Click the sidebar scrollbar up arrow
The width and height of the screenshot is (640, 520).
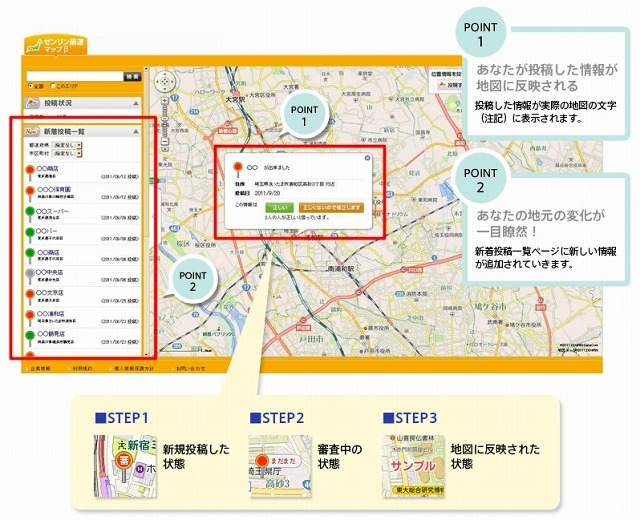point(146,69)
